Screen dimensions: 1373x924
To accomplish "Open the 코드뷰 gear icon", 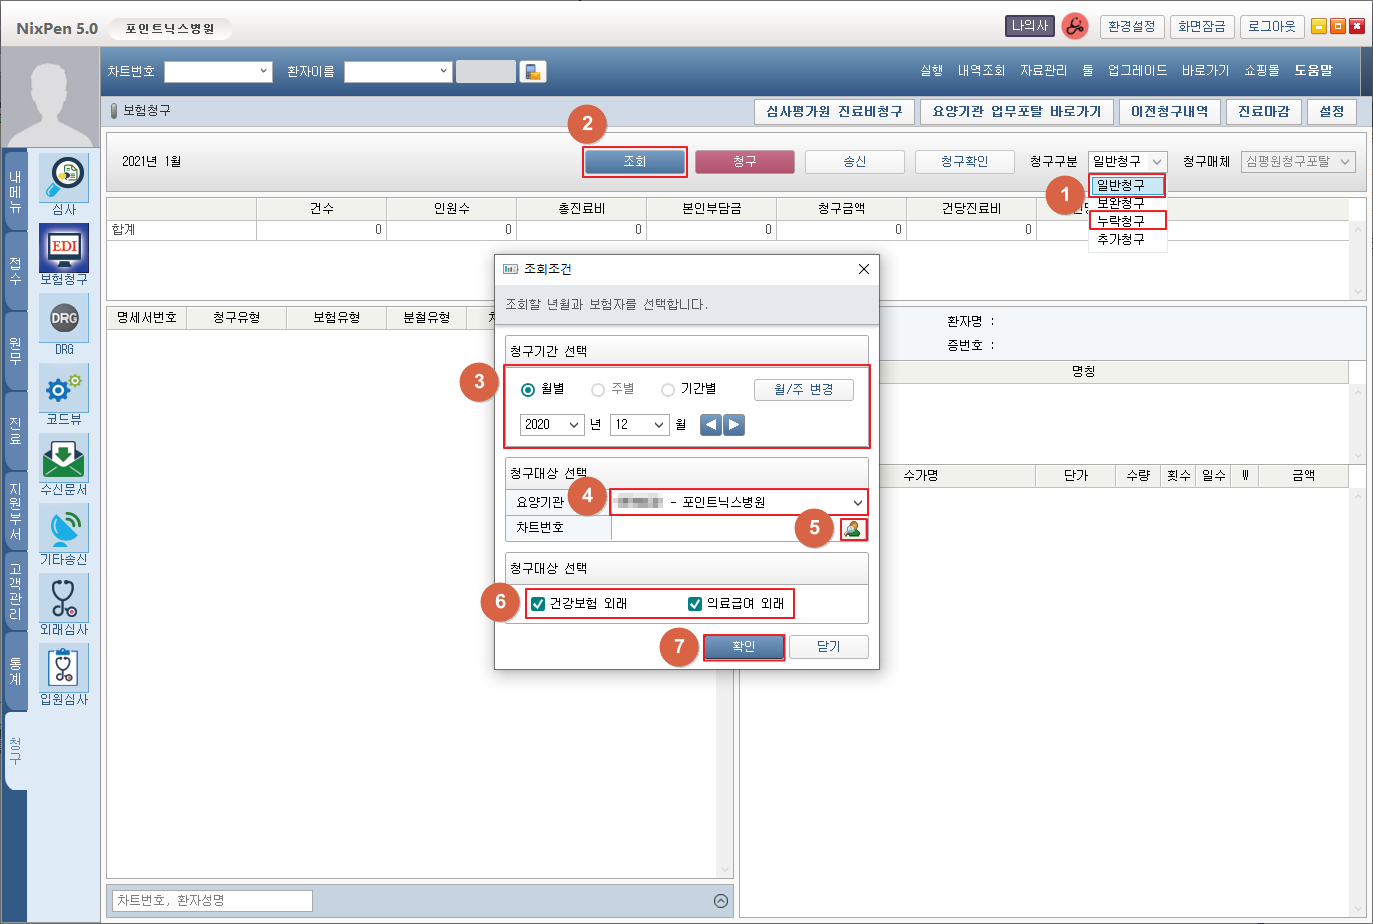I will (x=64, y=388).
